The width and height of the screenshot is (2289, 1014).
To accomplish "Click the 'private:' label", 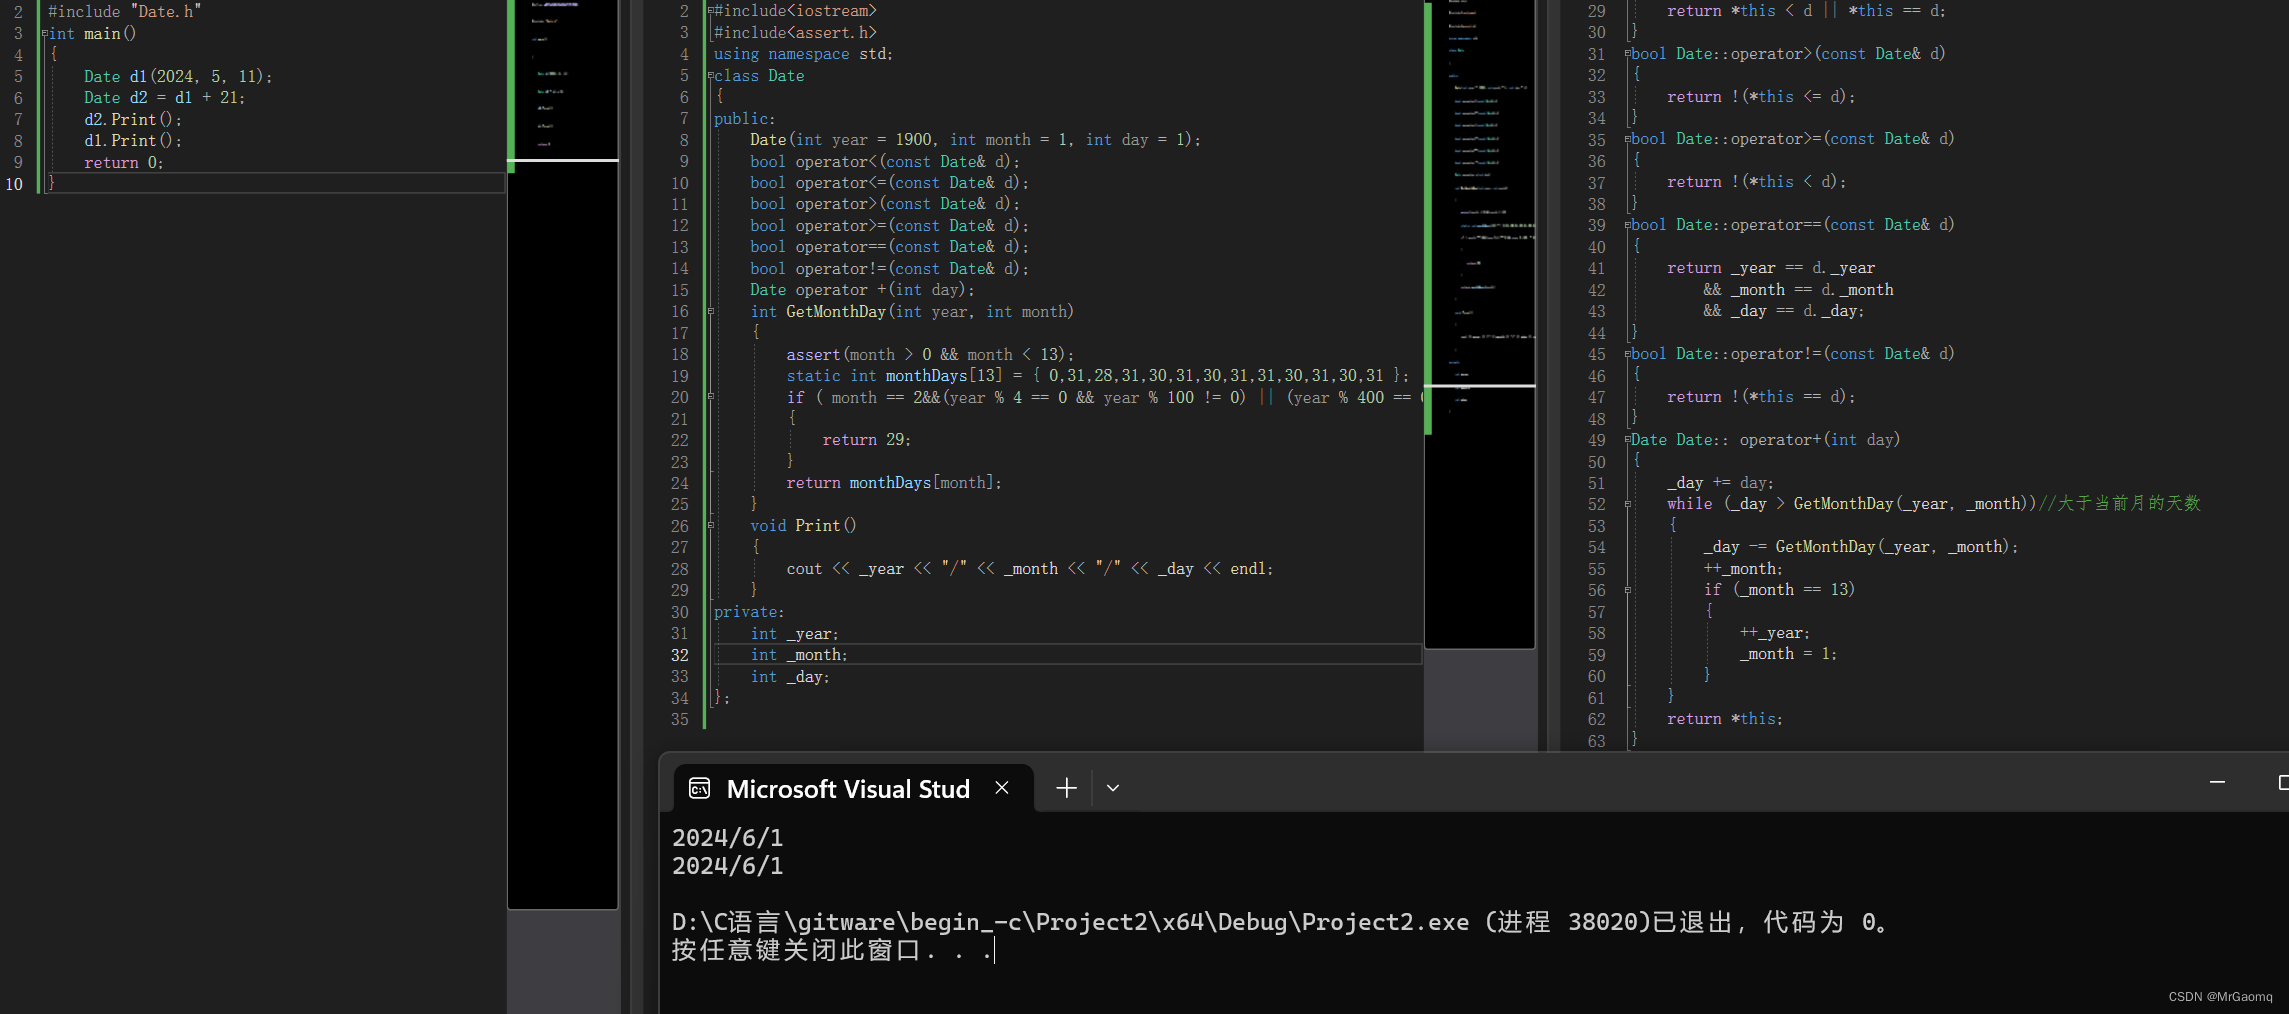I will coord(749,612).
